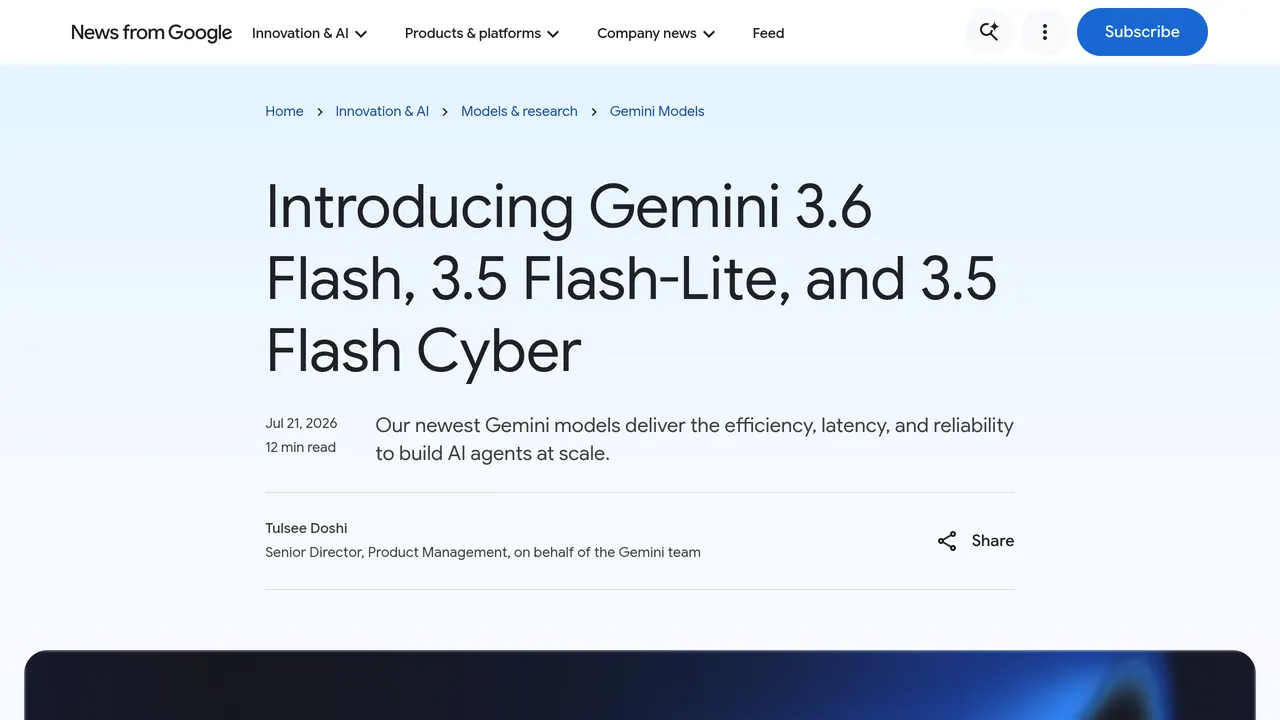Click the Subscribe button

click(1142, 32)
